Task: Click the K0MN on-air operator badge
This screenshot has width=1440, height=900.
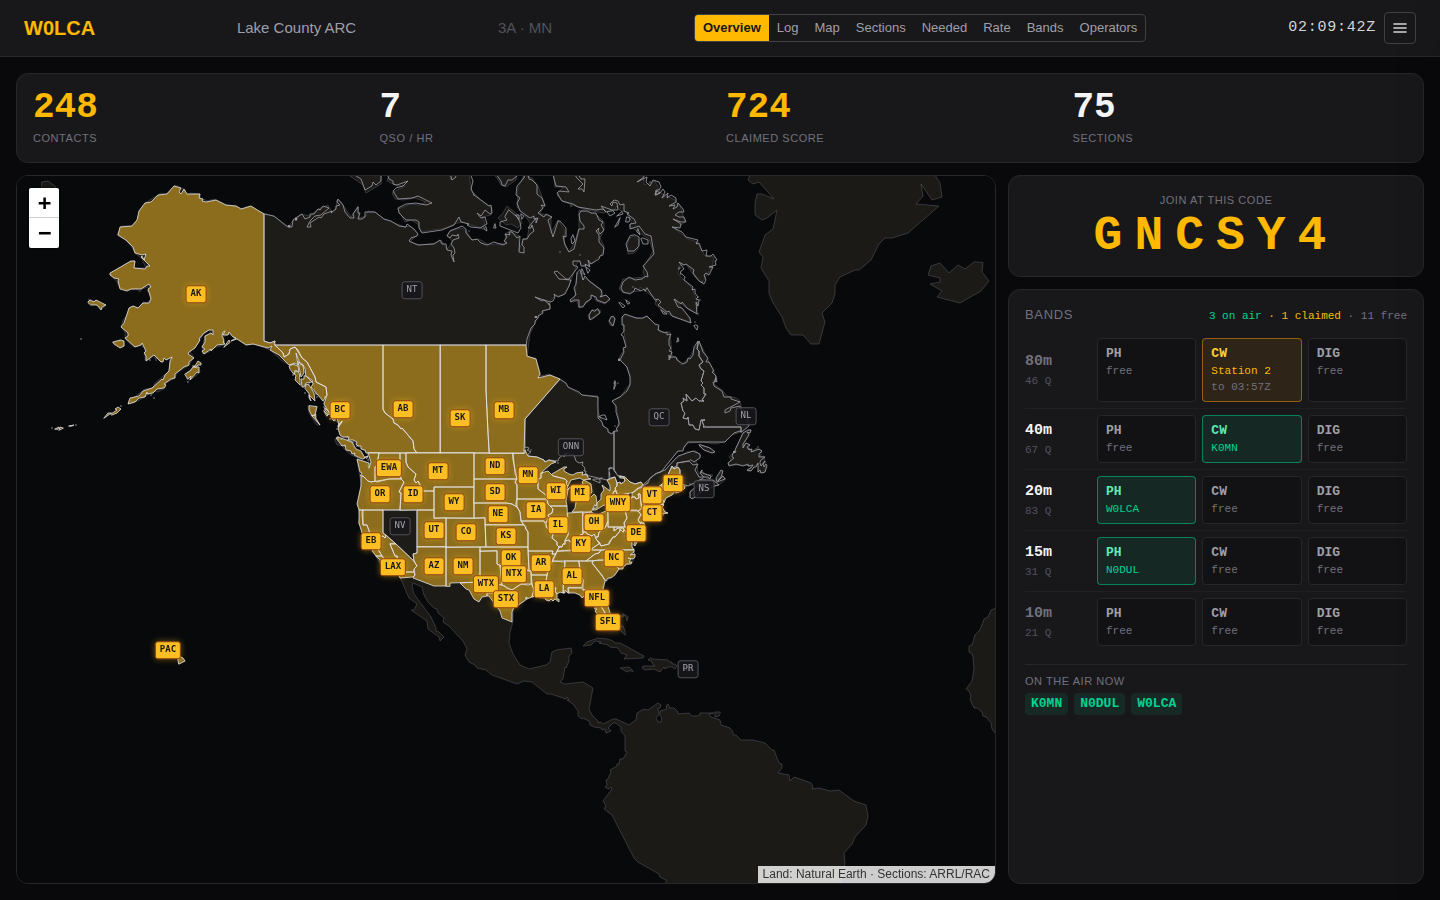Action: coord(1046,704)
